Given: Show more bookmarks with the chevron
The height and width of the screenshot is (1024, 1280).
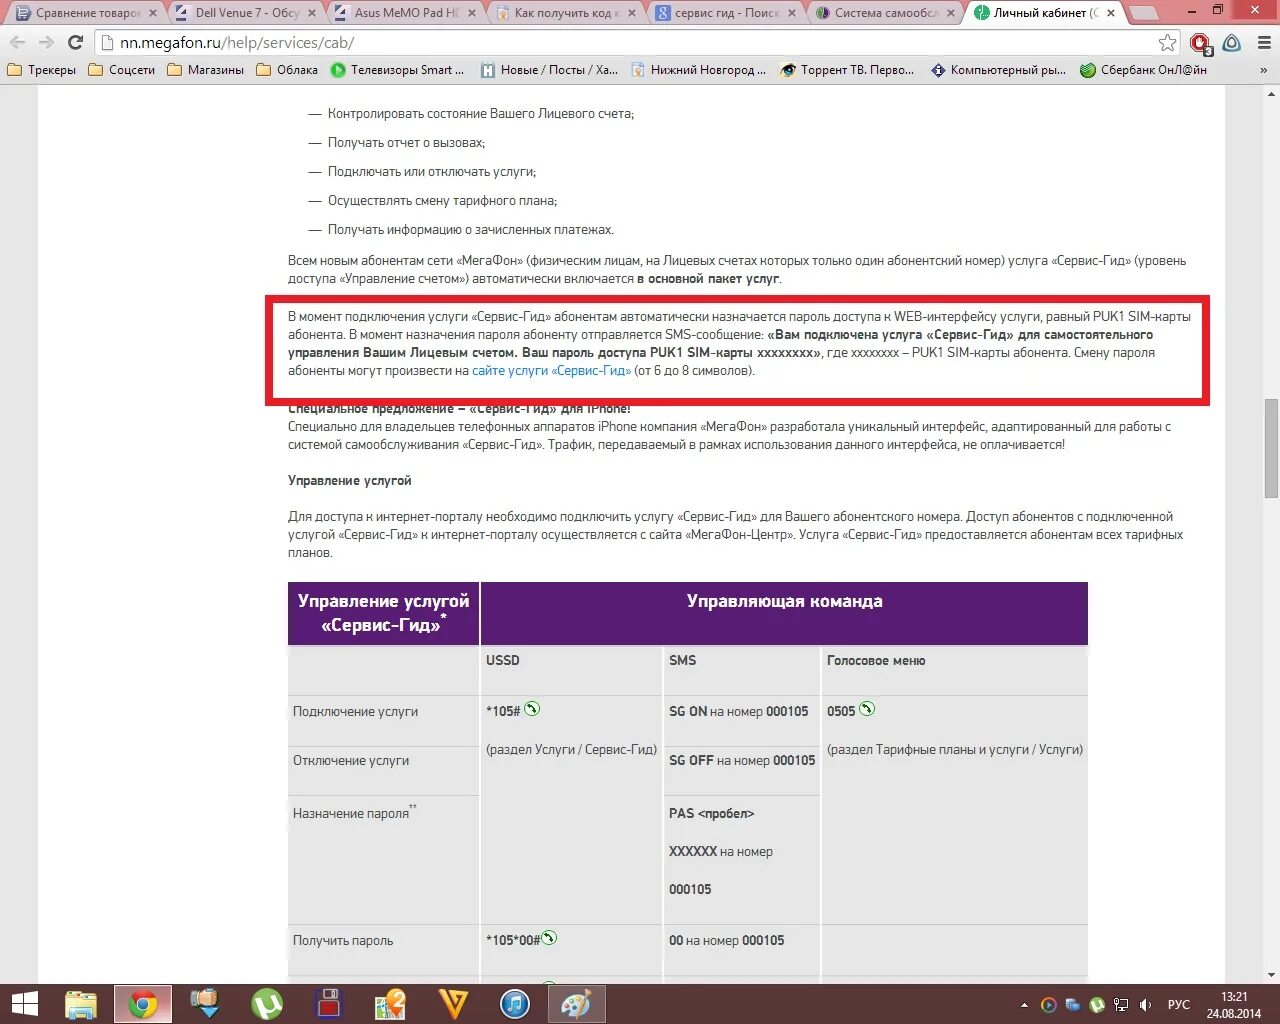Looking at the screenshot, I should tap(1264, 70).
